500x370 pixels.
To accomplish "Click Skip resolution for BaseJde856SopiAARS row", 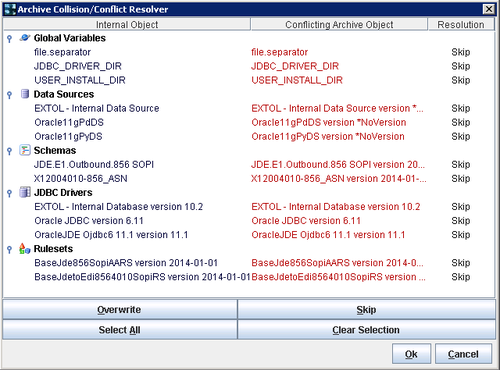I will 461,263.
